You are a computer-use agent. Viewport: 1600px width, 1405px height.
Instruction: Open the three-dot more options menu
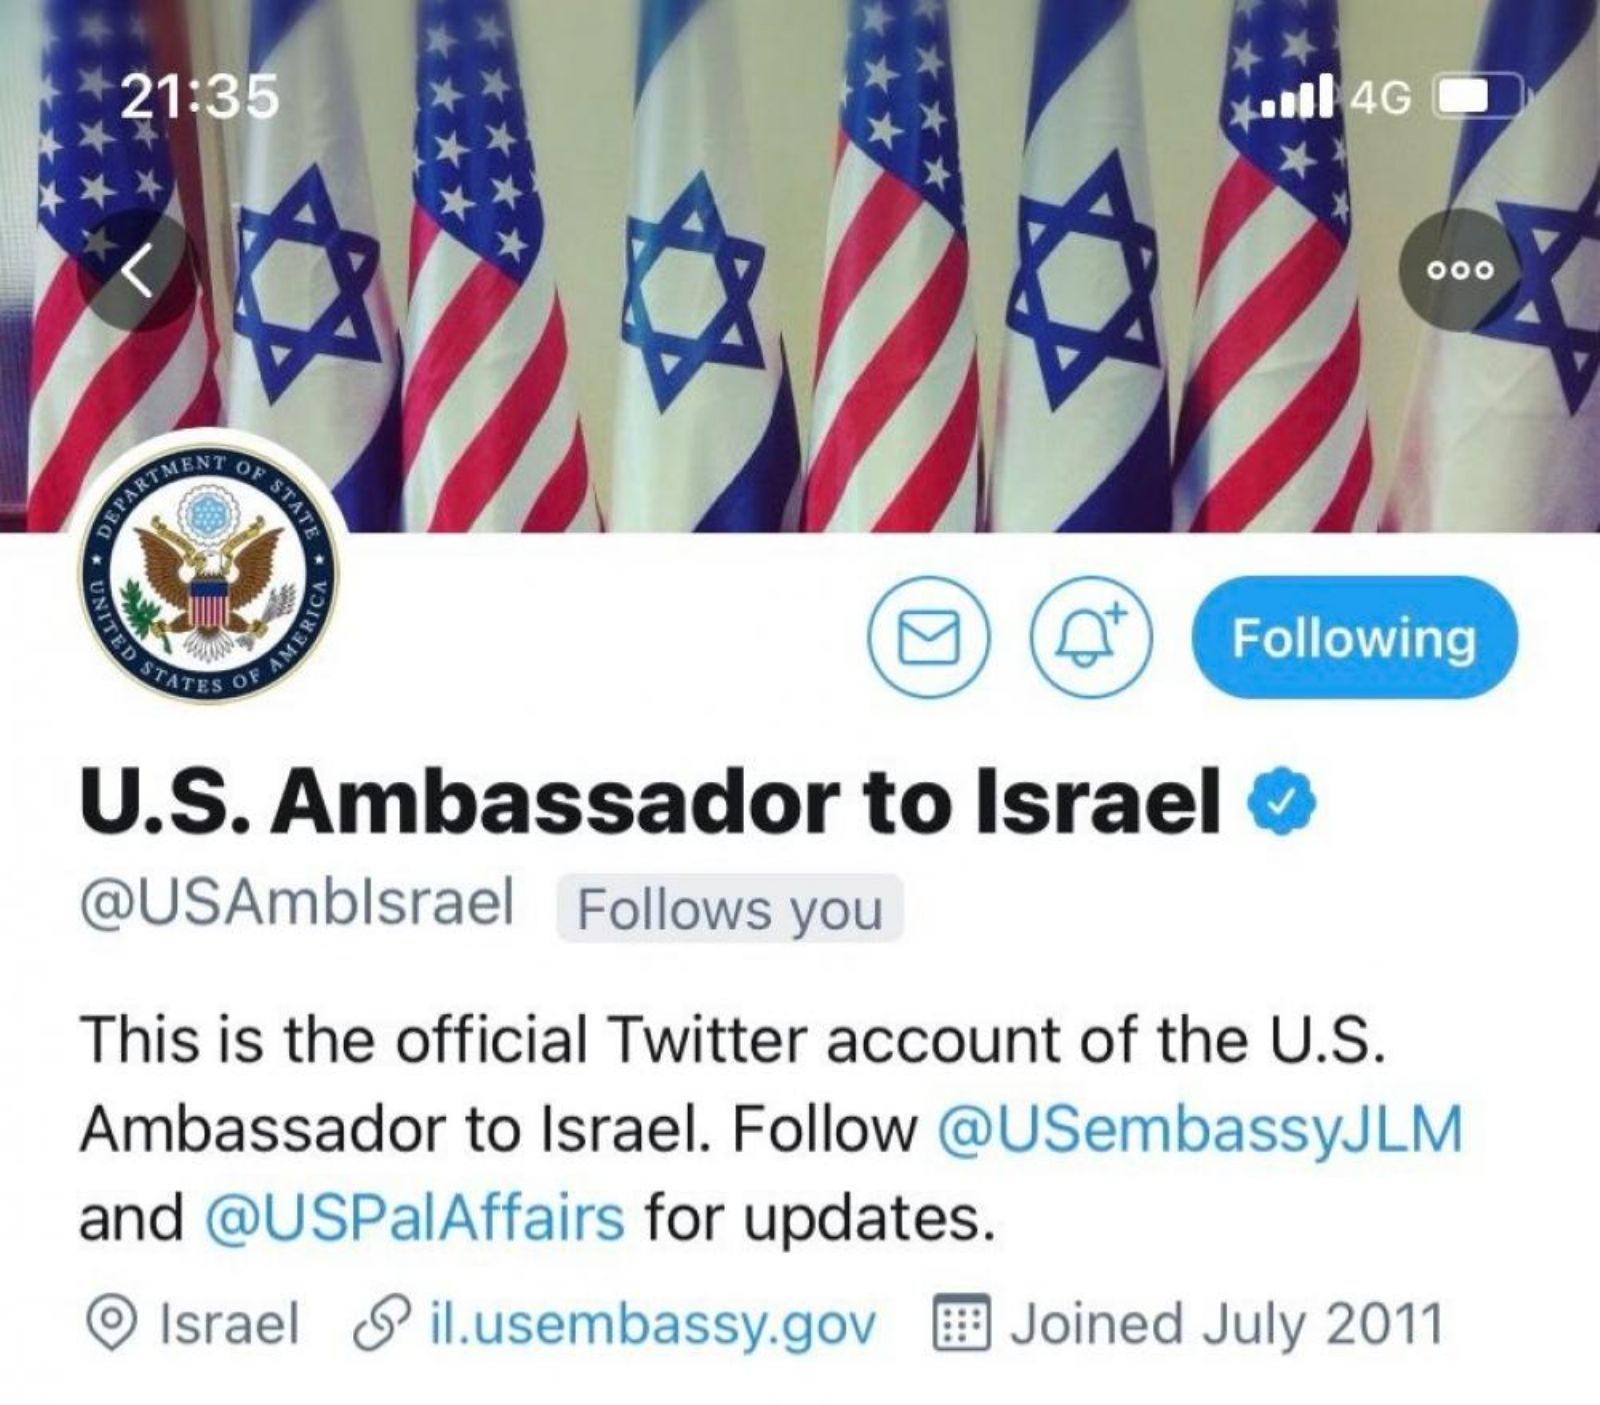[x=1459, y=270]
